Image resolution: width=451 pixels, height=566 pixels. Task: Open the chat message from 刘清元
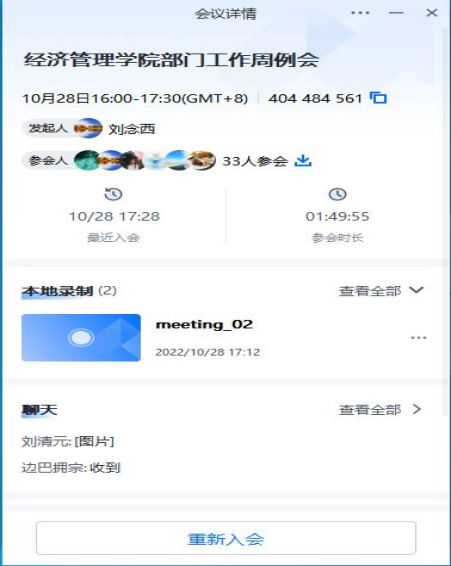coord(68,441)
